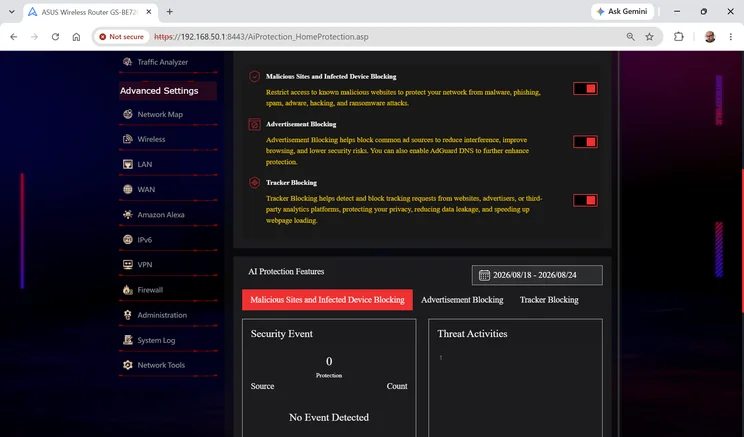Viewport: 744px width, 437px height.
Task: Click the Source column label
Action: (262, 386)
